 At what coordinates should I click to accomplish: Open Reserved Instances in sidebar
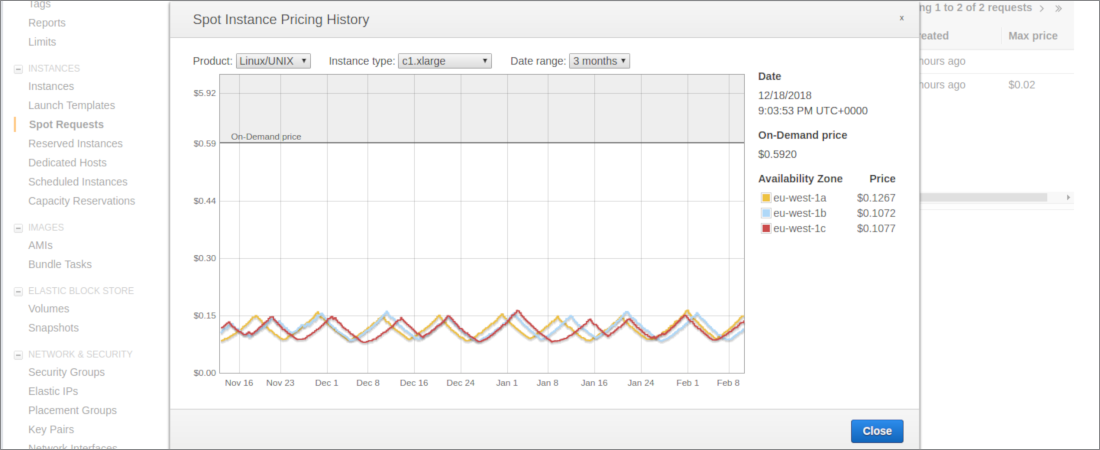pyautogui.click(x=75, y=143)
